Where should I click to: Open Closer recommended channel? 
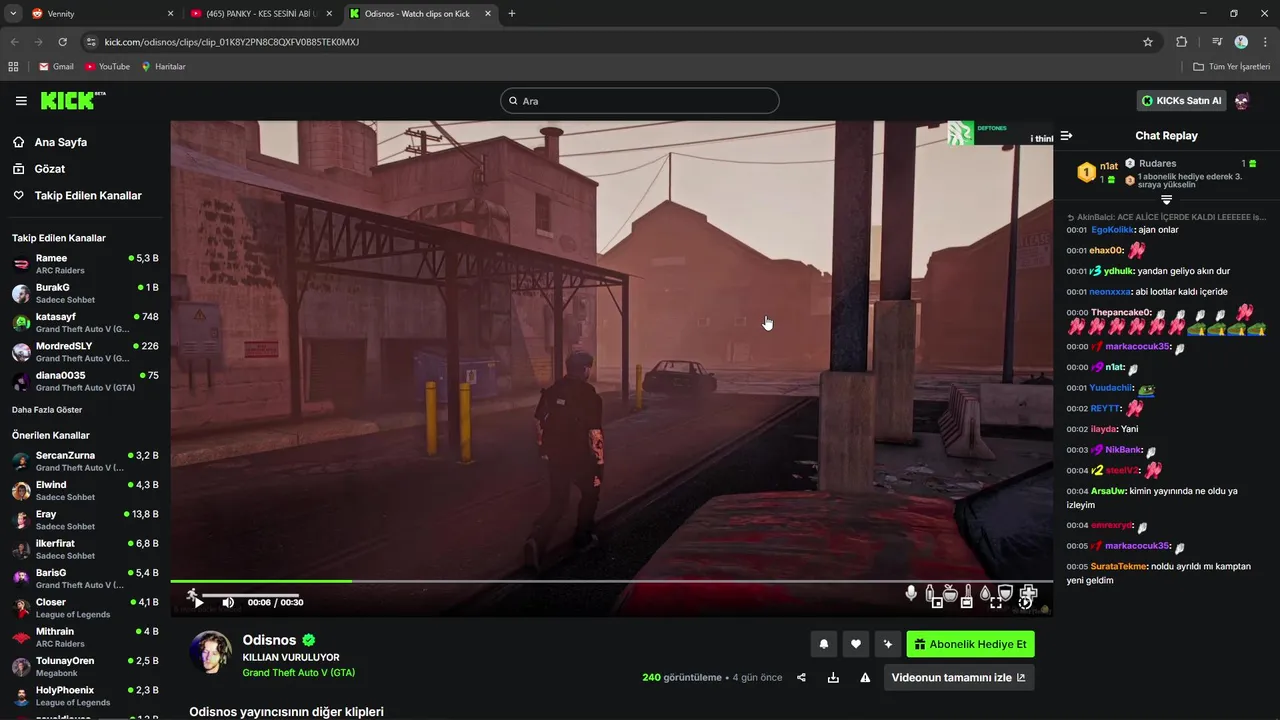click(85, 608)
